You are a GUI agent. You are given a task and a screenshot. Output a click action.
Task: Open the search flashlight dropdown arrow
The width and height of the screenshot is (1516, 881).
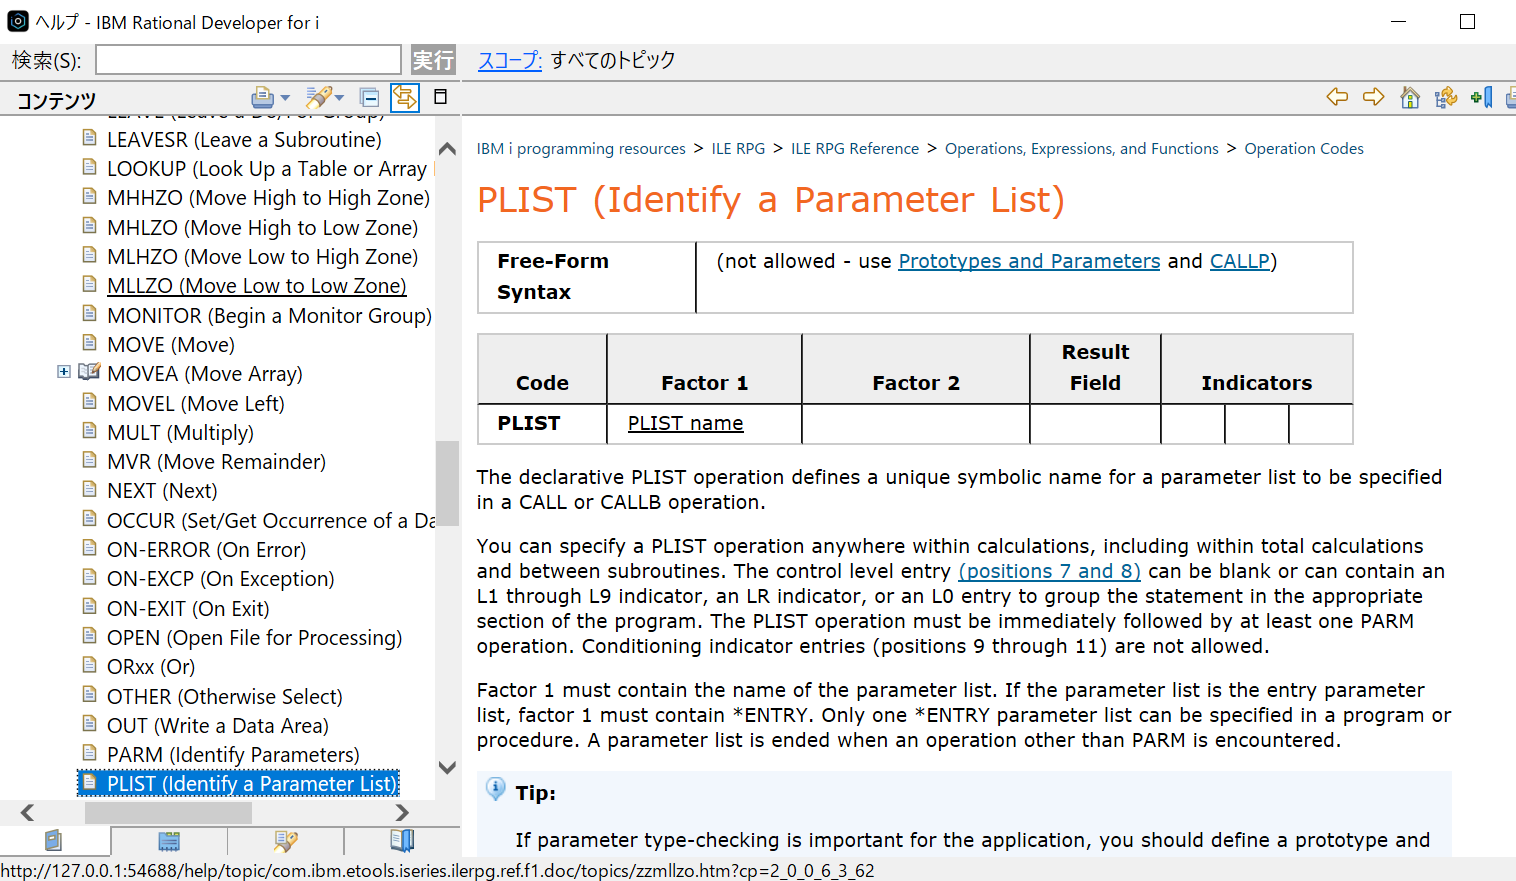click(x=339, y=98)
